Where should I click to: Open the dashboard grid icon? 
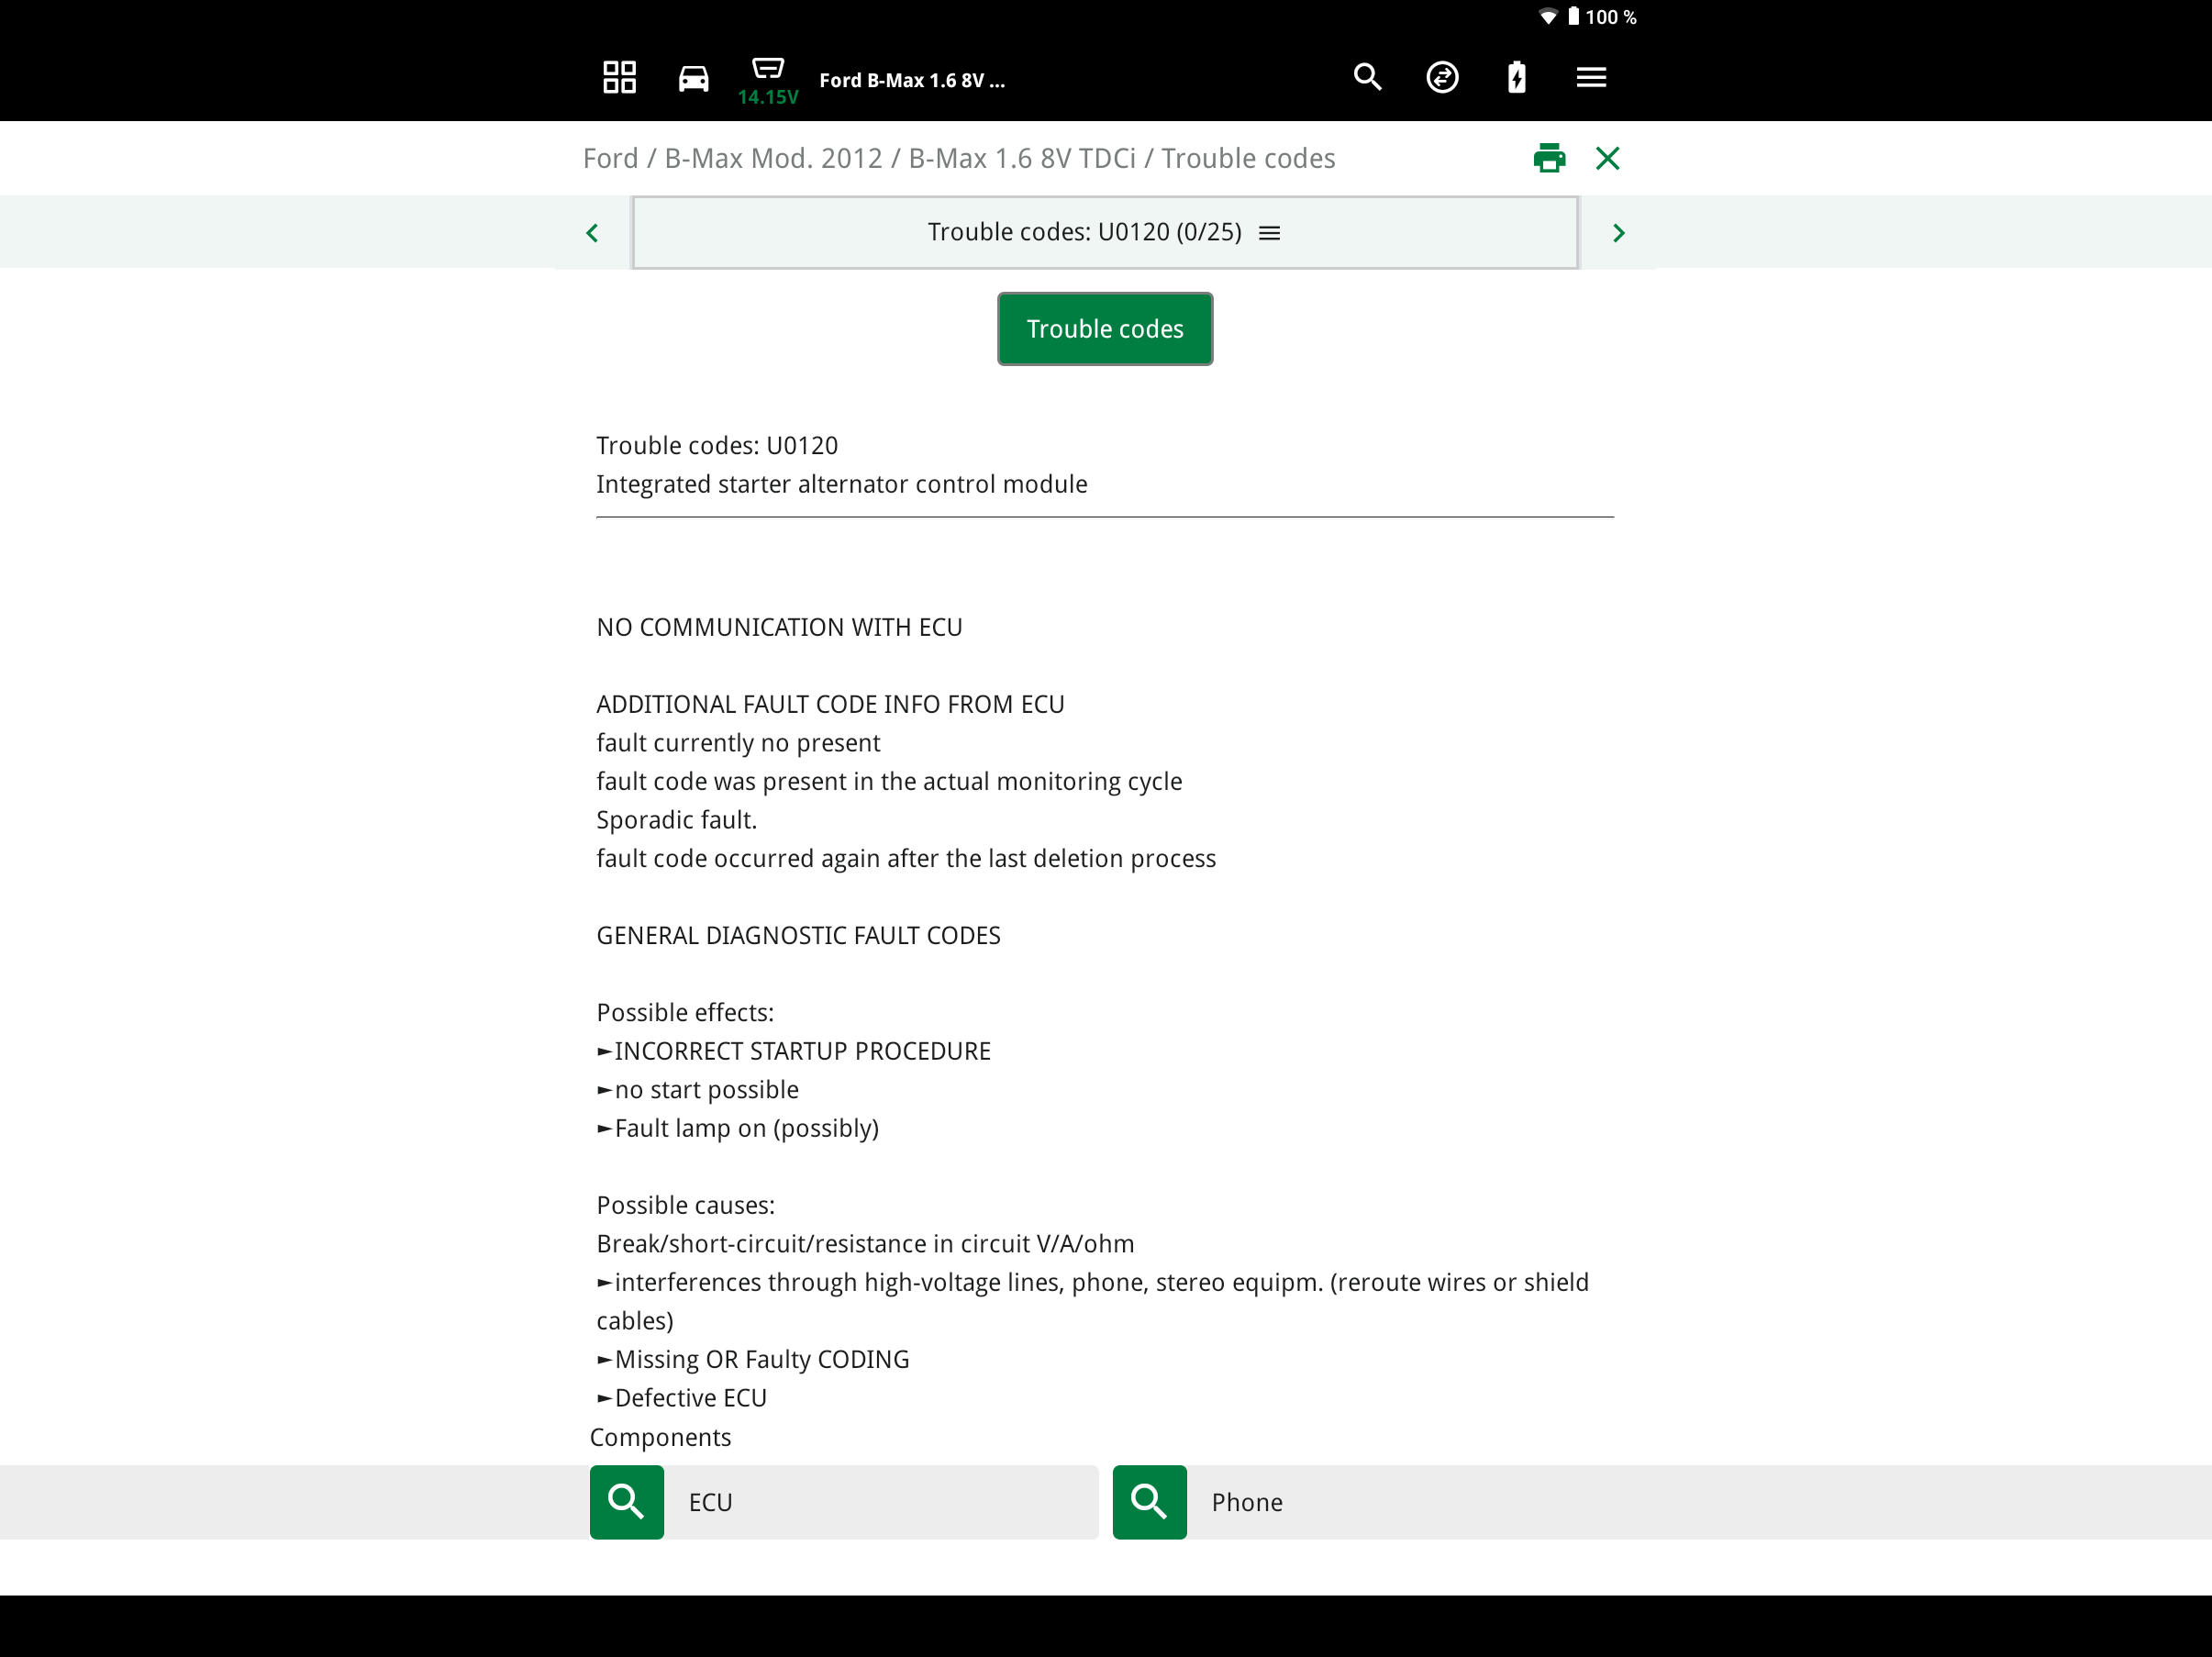click(x=619, y=77)
